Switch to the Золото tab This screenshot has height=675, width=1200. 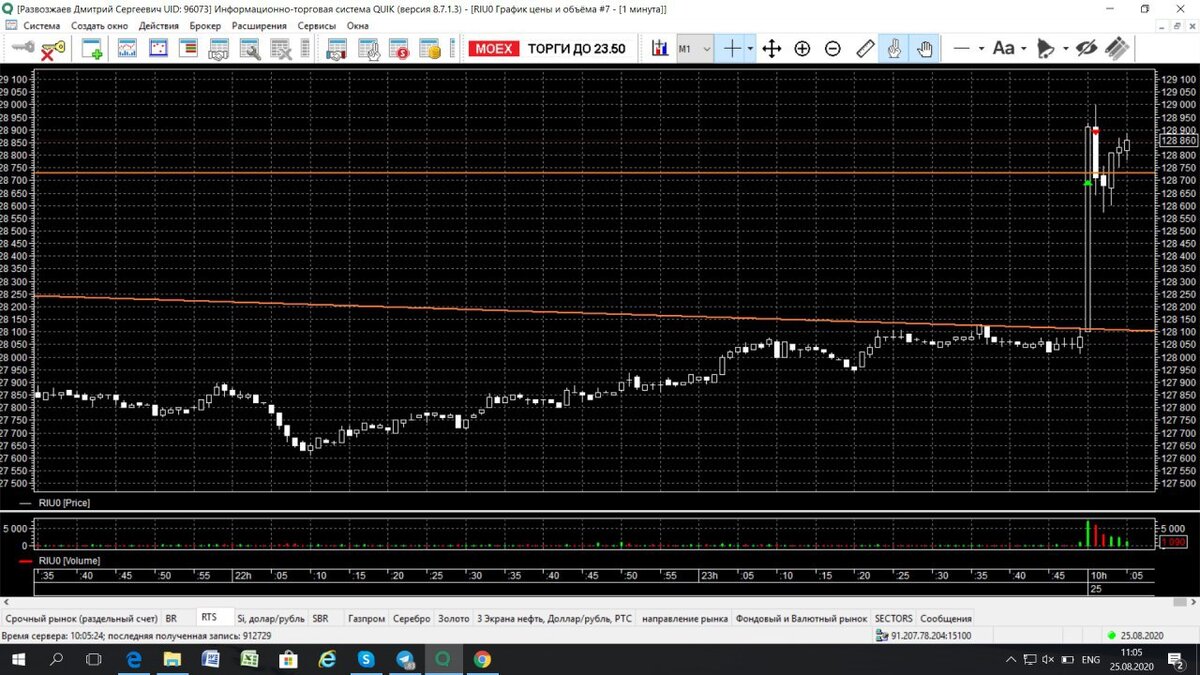pyautogui.click(x=453, y=619)
